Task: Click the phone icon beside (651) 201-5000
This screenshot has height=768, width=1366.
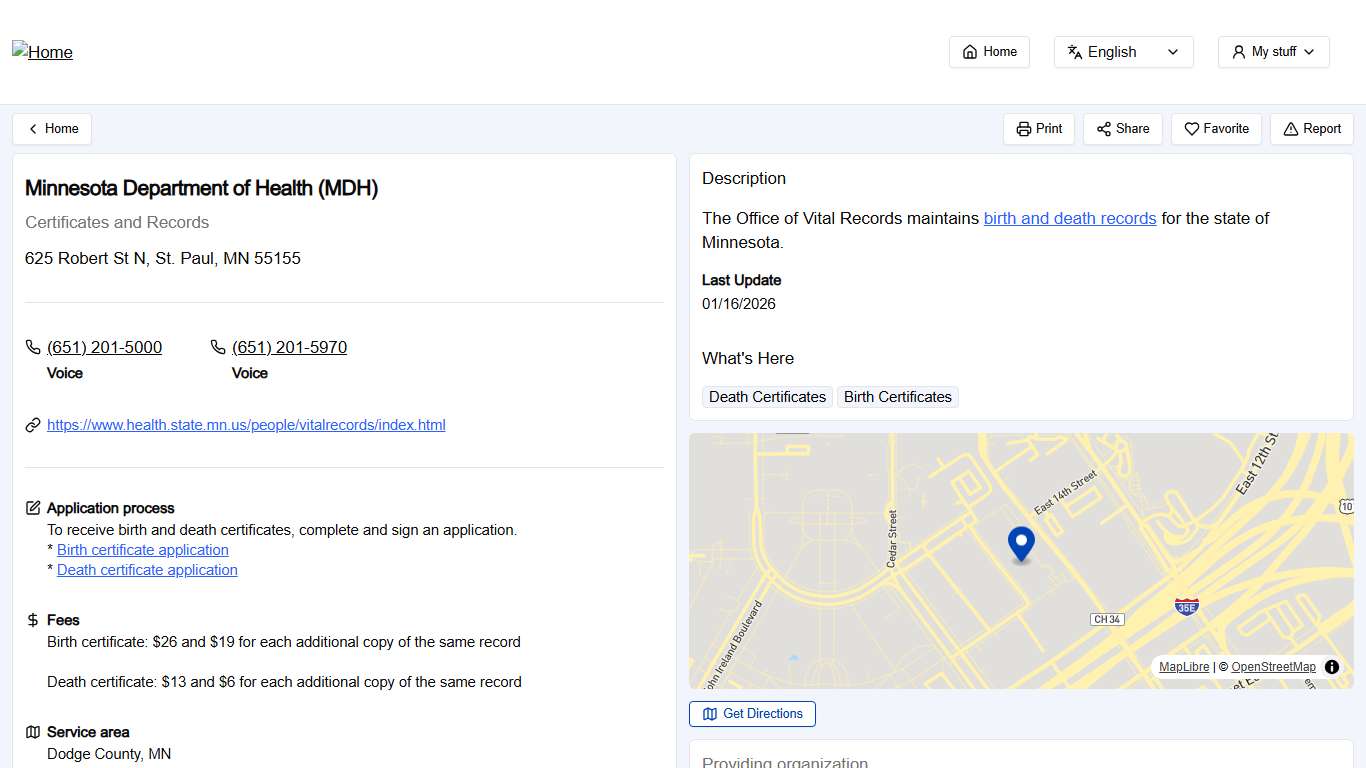Action: tap(32, 346)
